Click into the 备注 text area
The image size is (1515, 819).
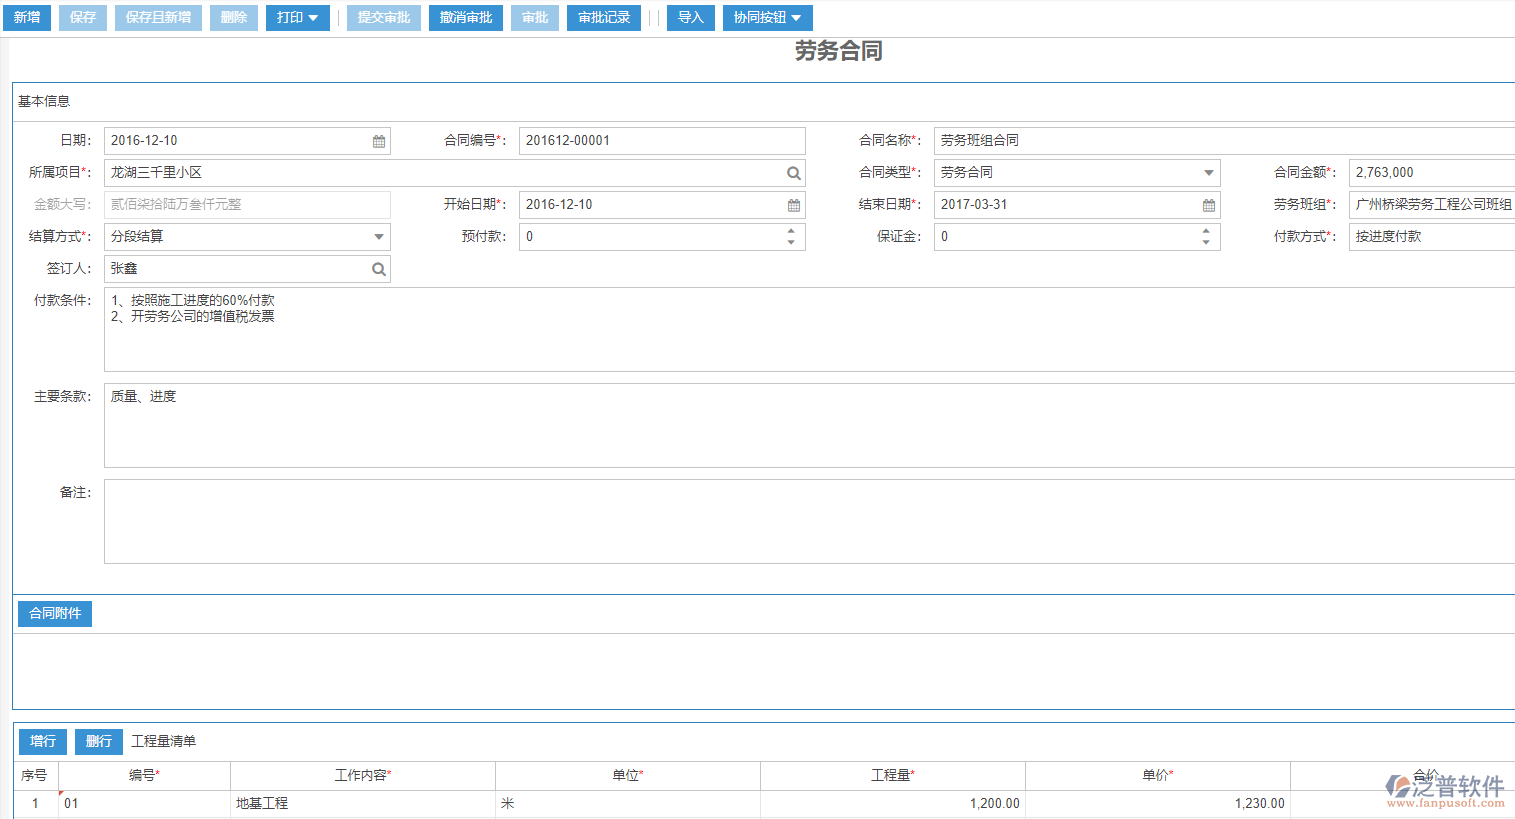800,521
